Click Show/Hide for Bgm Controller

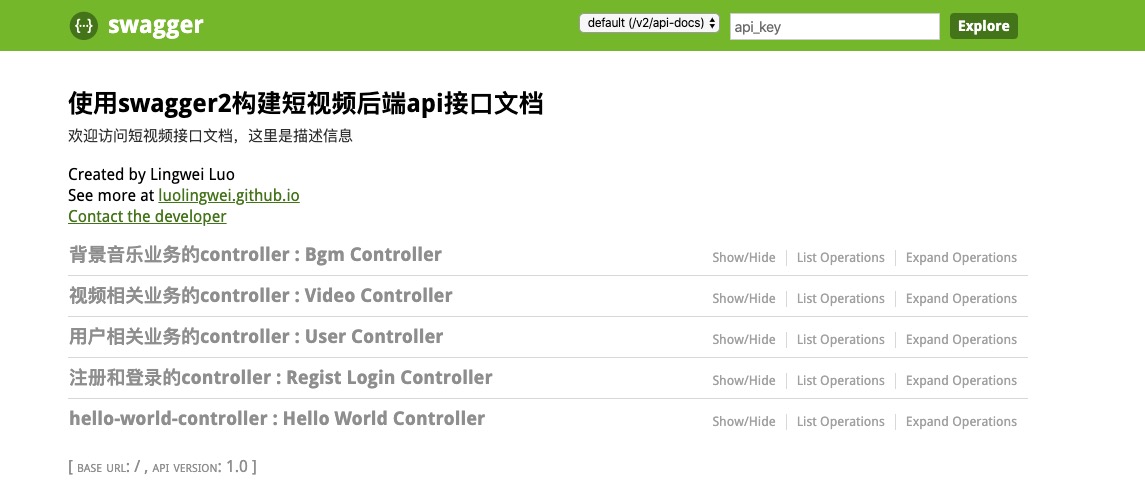(743, 257)
